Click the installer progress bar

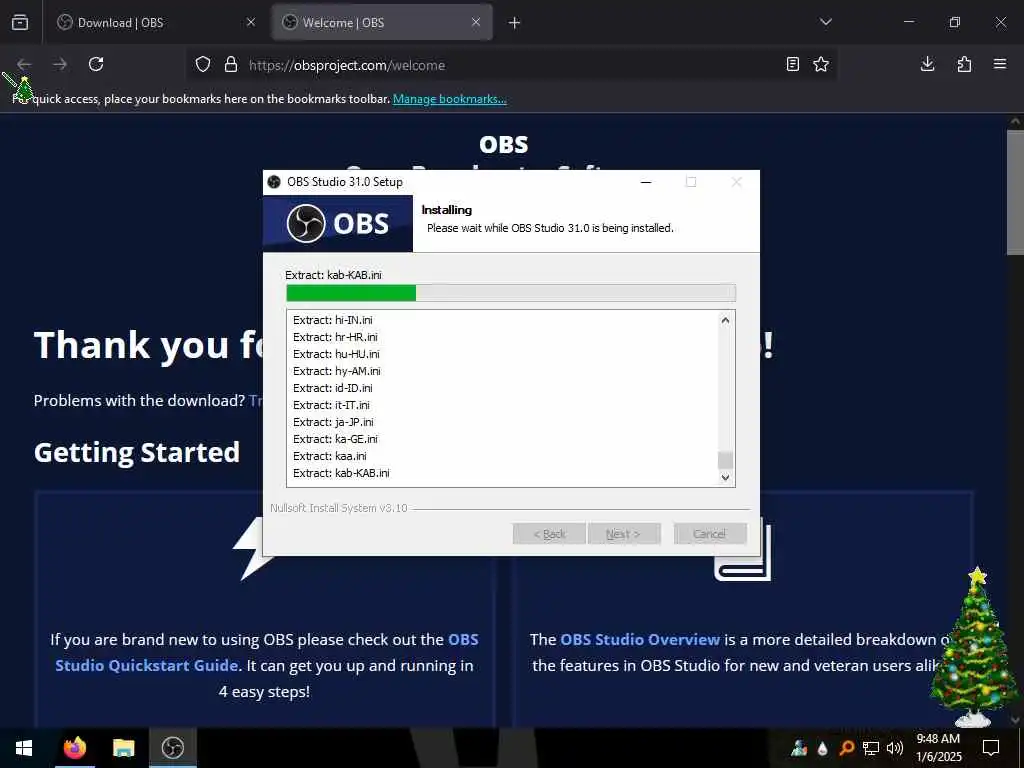click(511, 293)
